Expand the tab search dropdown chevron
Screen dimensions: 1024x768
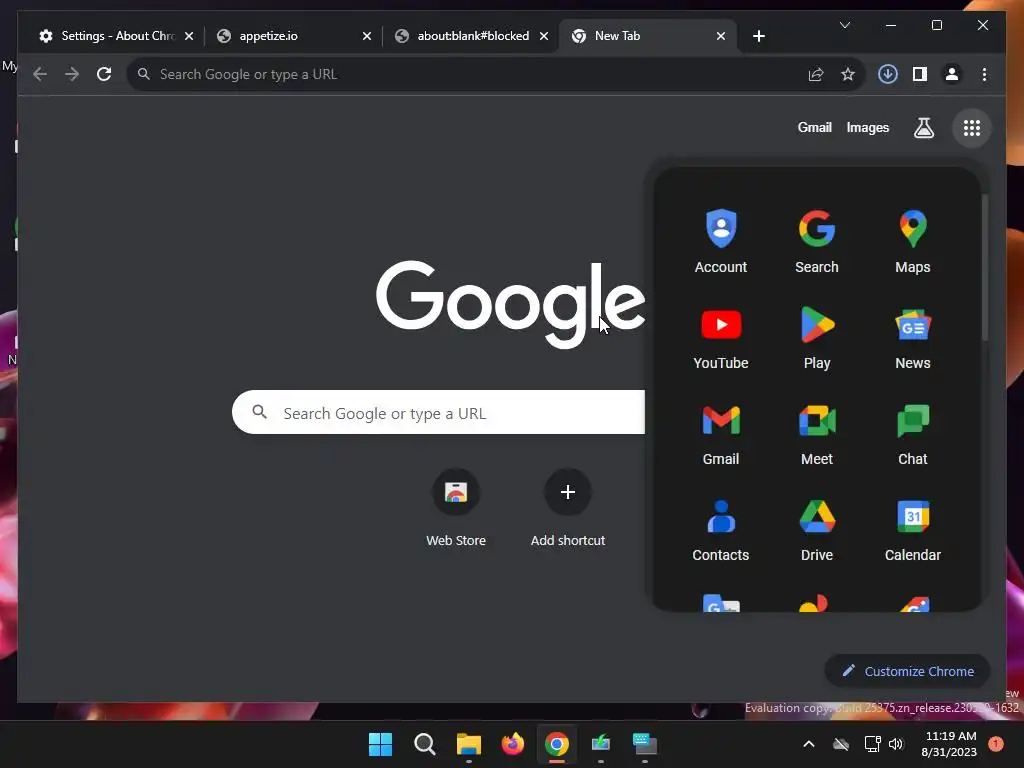[x=844, y=25]
